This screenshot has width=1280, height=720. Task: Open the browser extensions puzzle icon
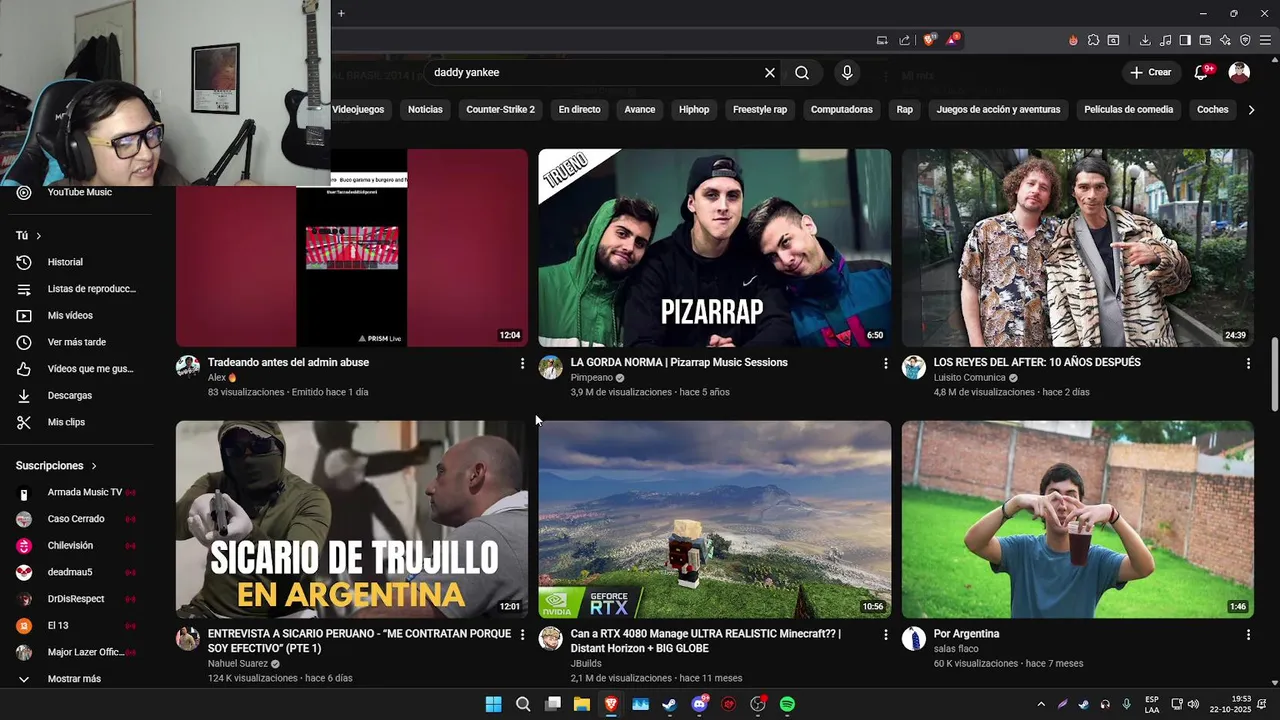tap(1093, 40)
